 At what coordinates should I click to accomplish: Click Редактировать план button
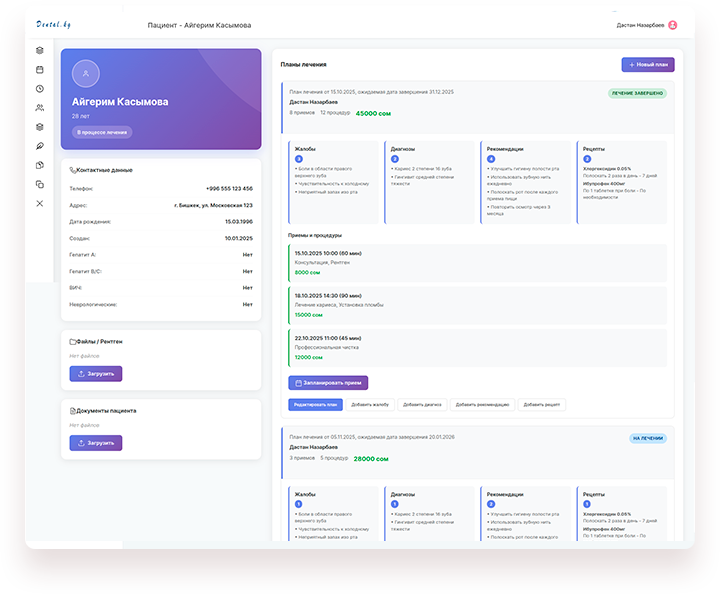pyautogui.click(x=315, y=405)
